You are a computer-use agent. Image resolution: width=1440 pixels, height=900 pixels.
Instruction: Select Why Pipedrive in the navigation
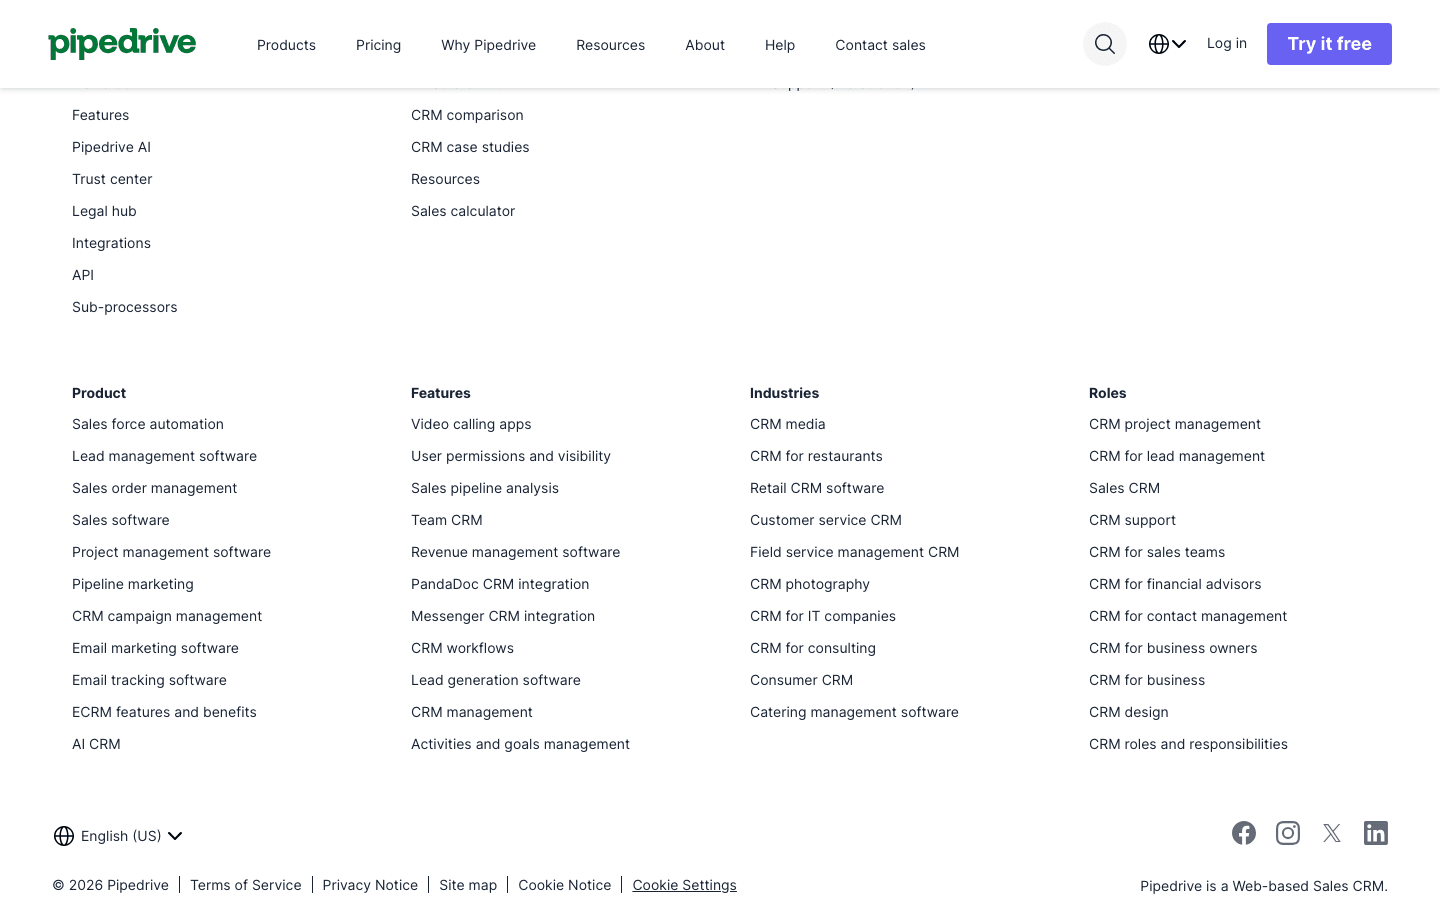pyautogui.click(x=488, y=45)
